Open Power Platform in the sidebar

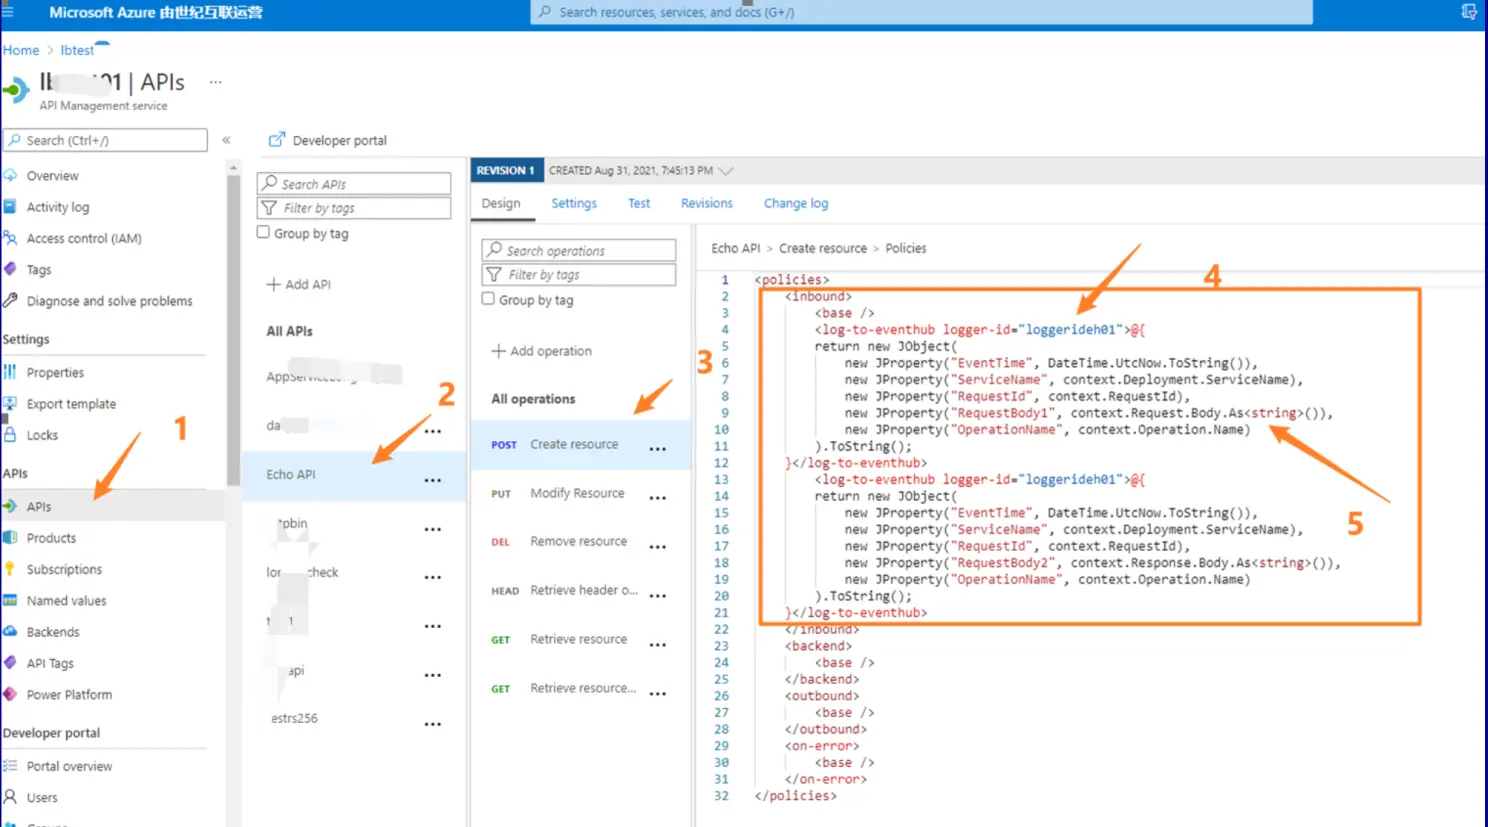coord(69,695)
